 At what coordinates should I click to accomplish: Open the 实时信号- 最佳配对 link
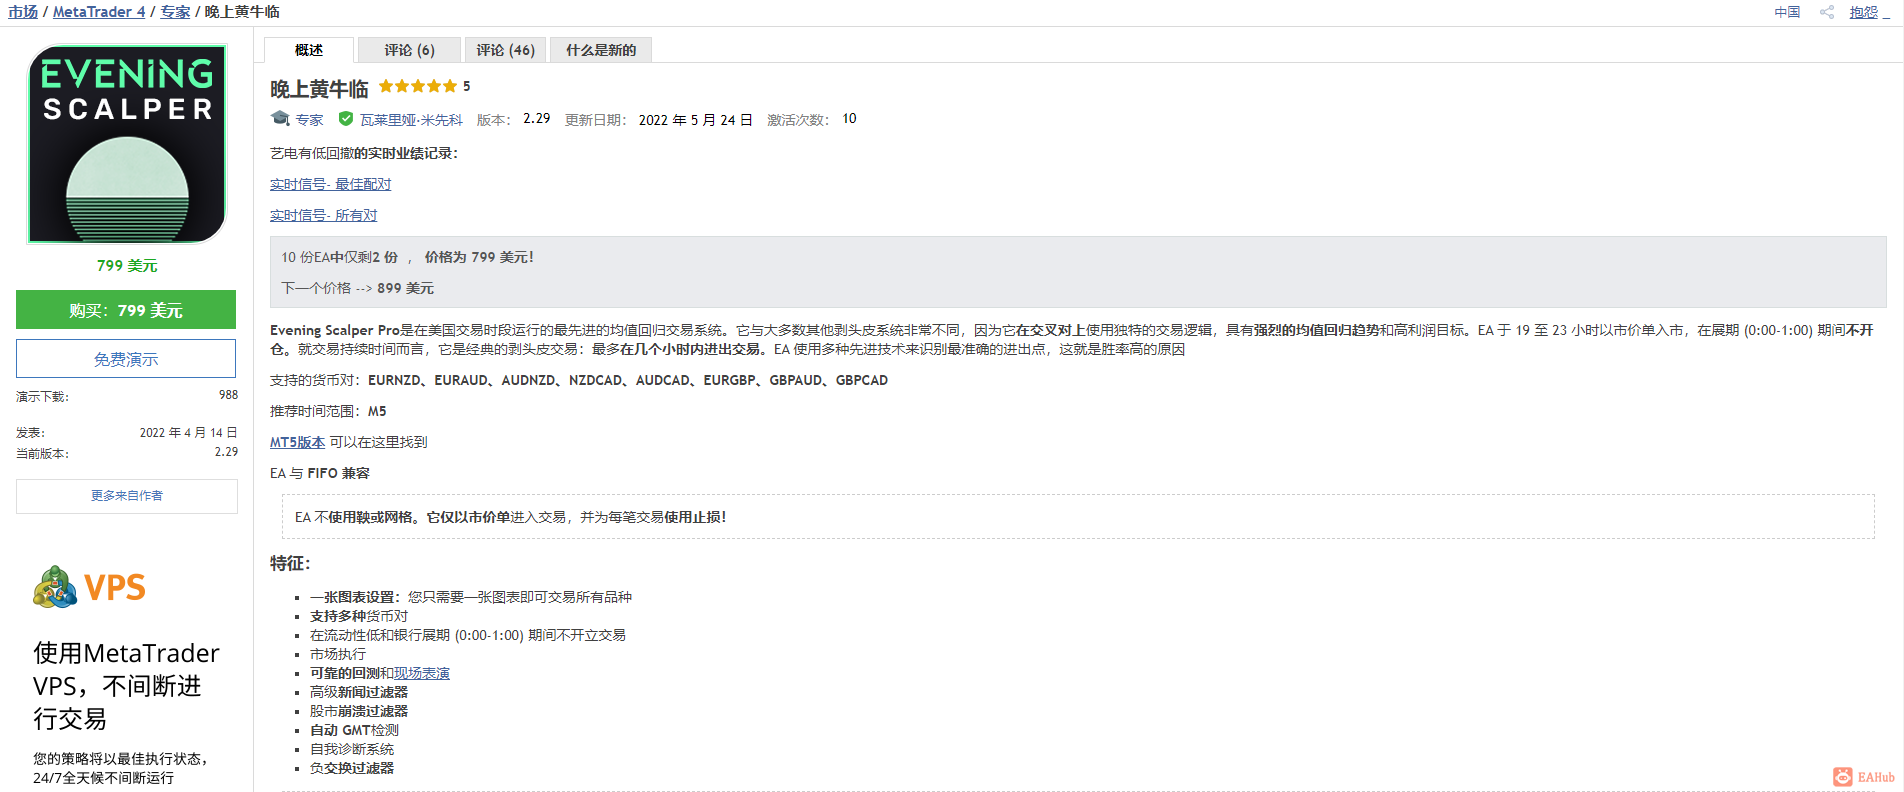tap(330, 184)
